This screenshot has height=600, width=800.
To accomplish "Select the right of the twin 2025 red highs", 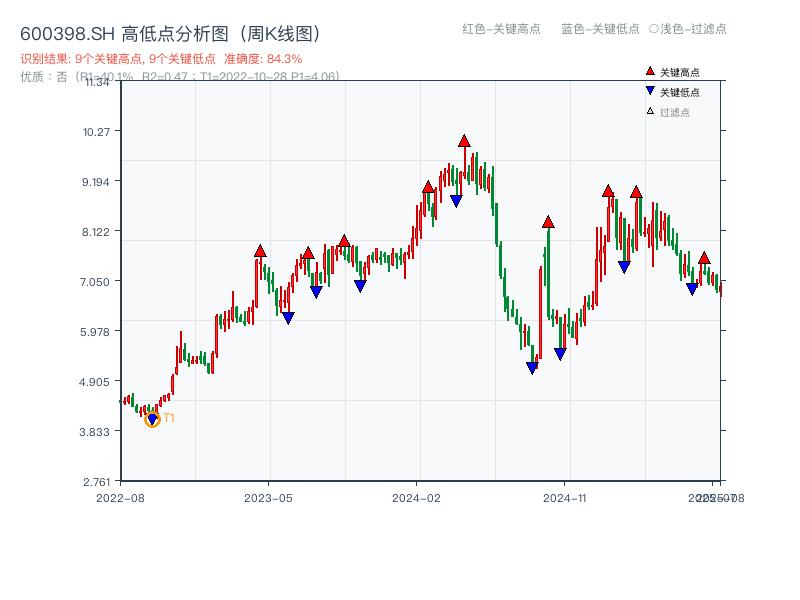I will click(636, 192).
